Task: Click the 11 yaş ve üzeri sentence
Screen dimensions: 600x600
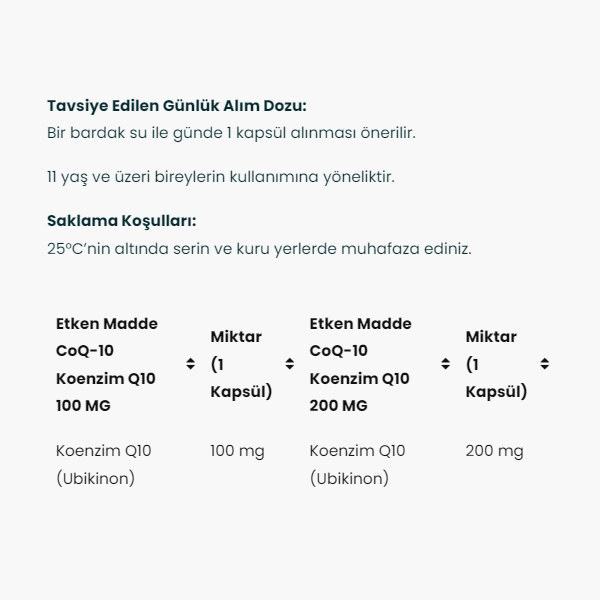Action: (221, 177)
